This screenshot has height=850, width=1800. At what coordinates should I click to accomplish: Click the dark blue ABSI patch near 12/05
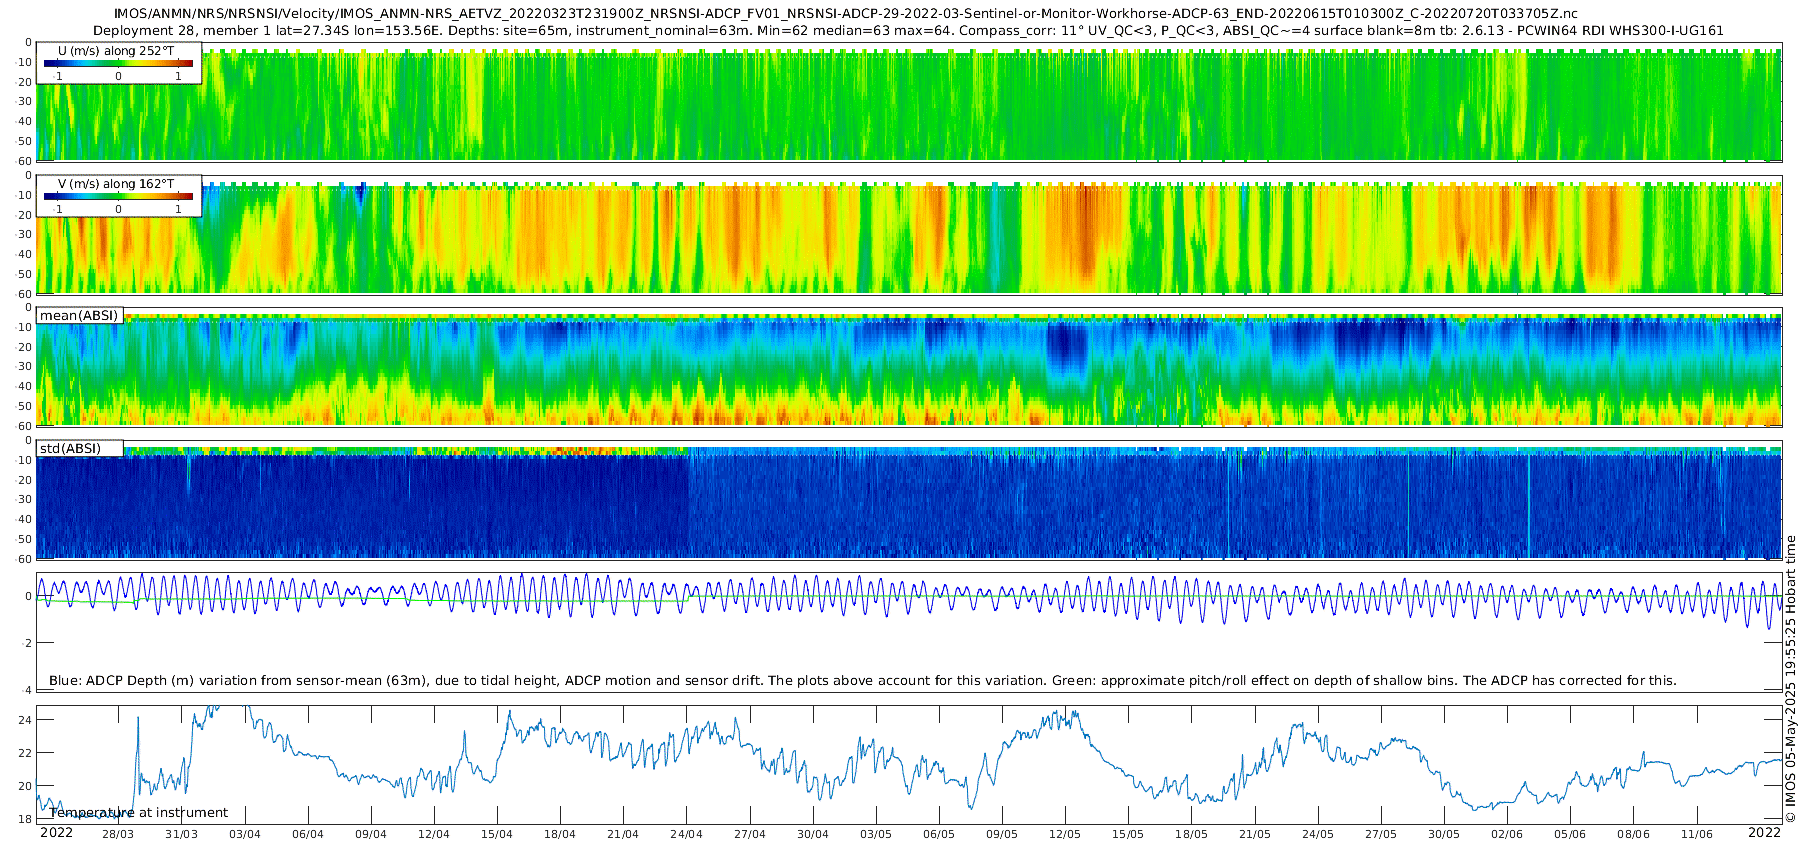[1066, 346]
